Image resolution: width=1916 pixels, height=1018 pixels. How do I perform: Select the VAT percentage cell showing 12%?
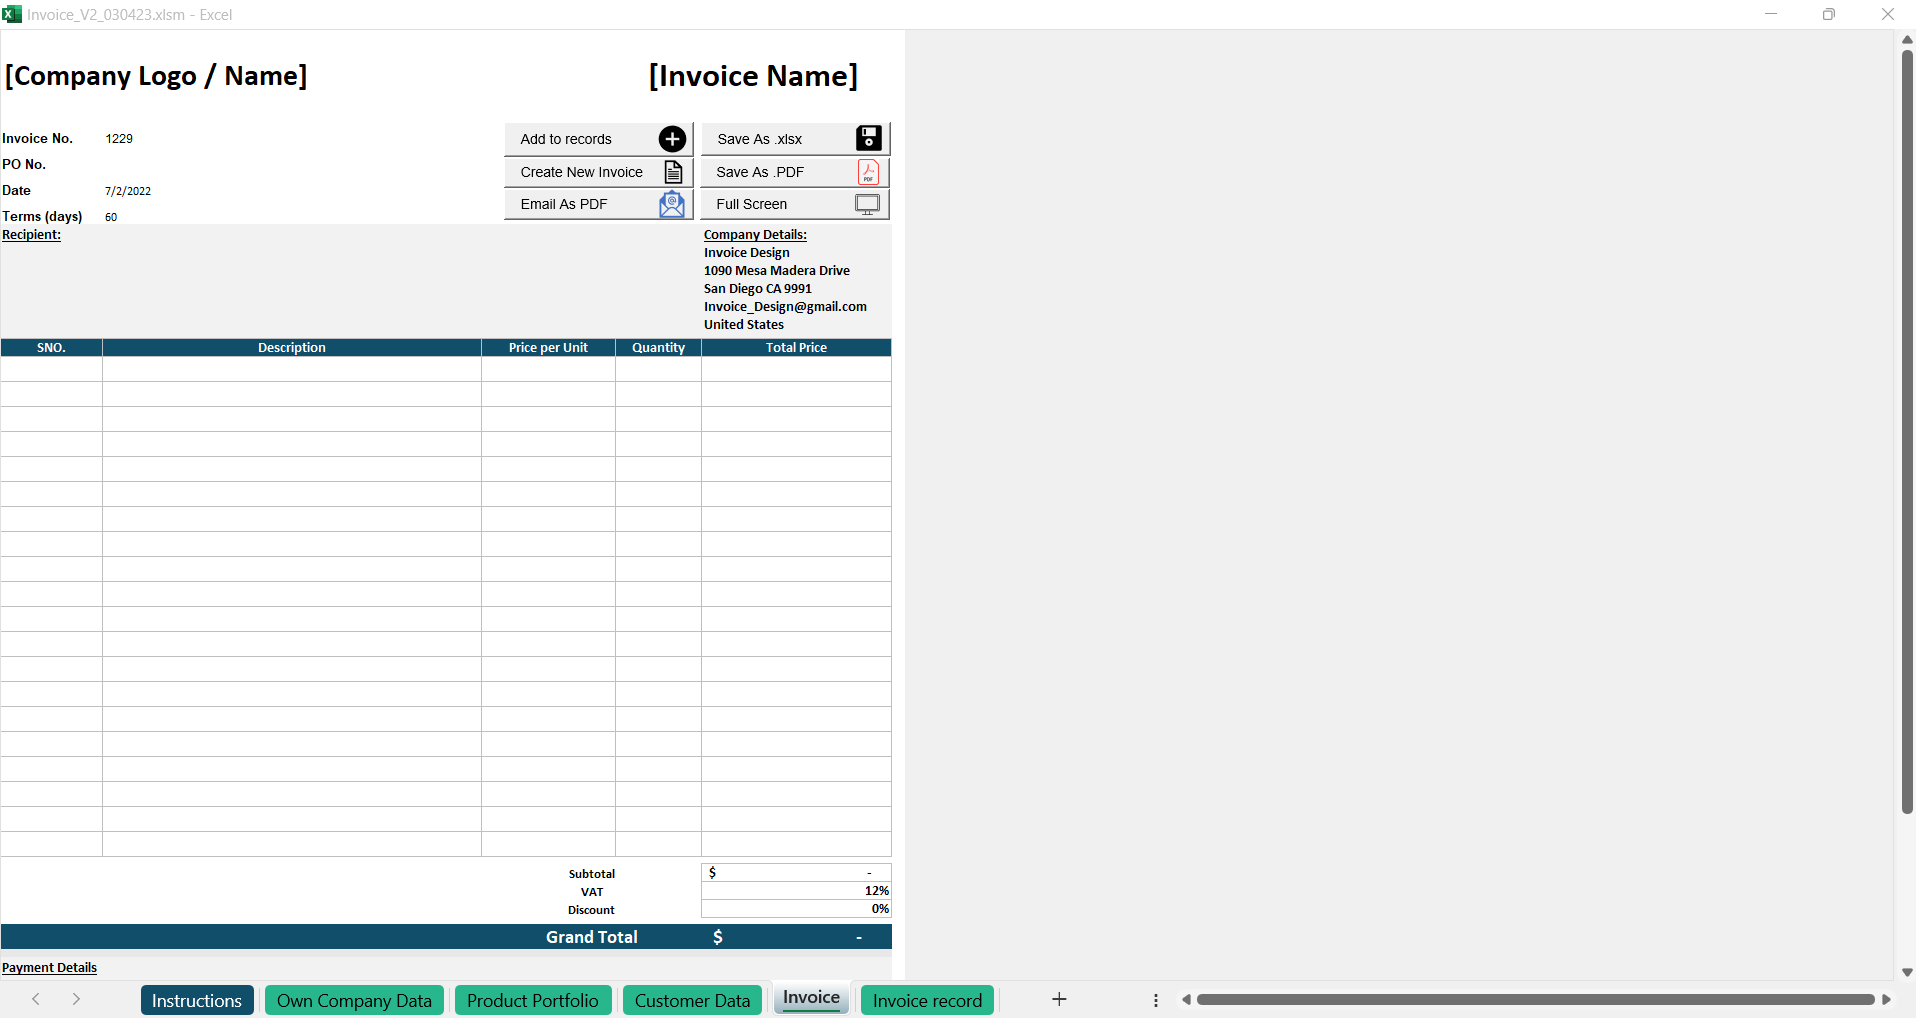[x=796, y=891]
